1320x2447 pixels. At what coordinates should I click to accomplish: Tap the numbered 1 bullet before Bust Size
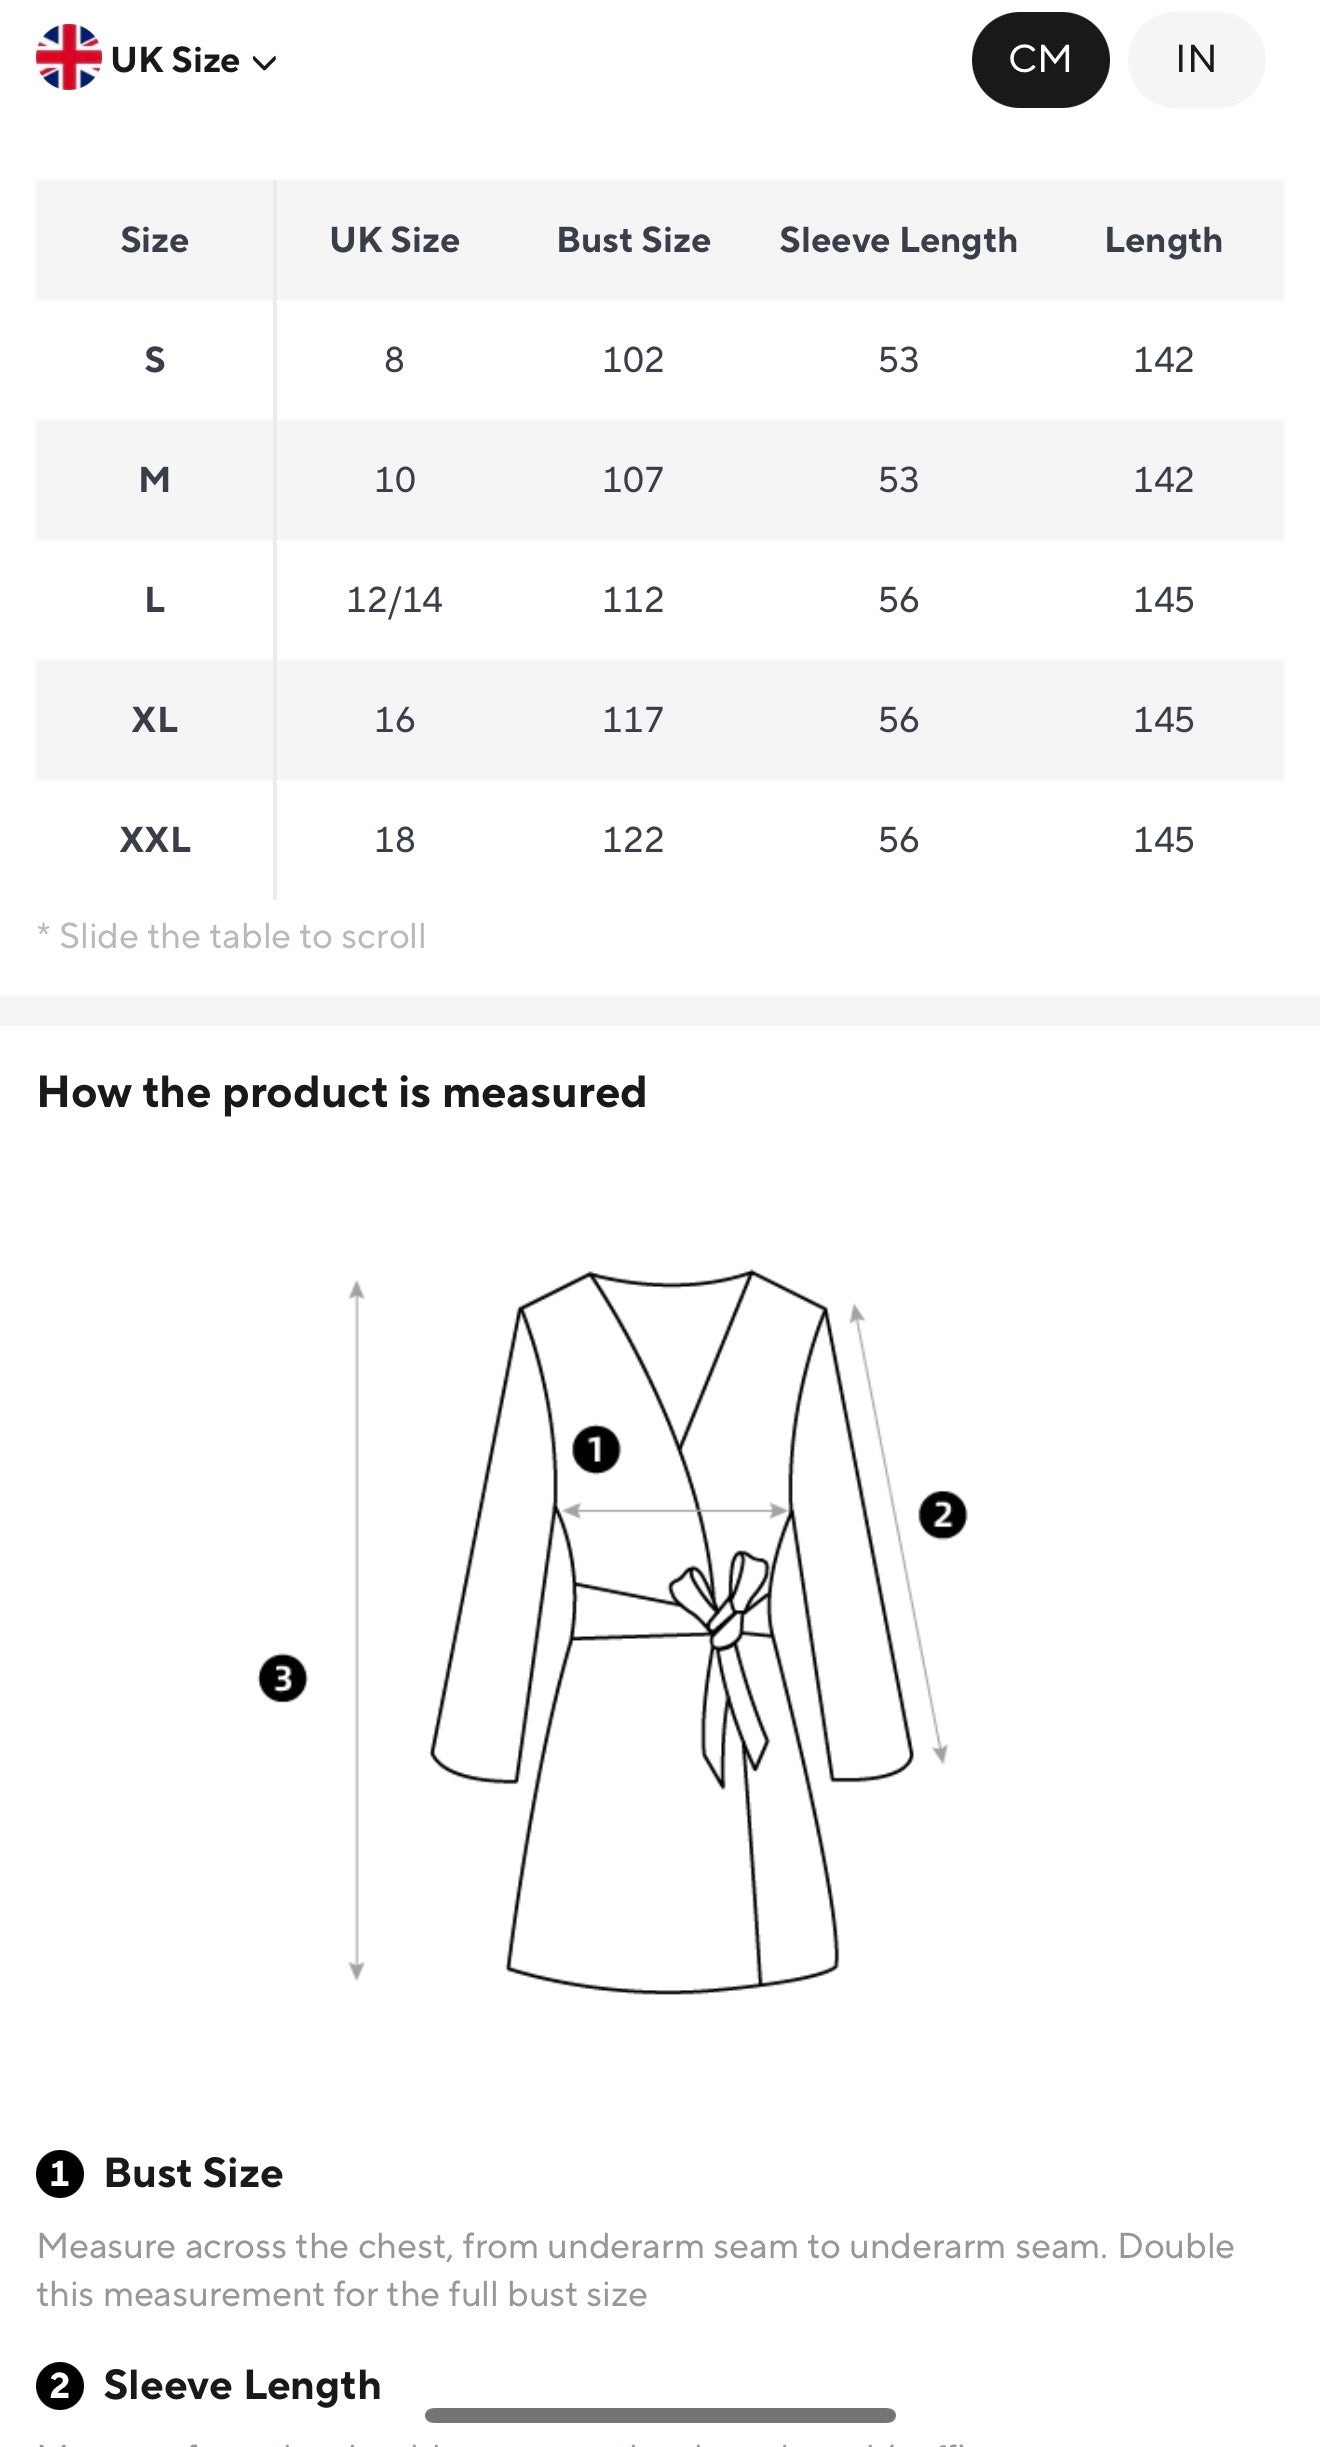click(60, 2174)
